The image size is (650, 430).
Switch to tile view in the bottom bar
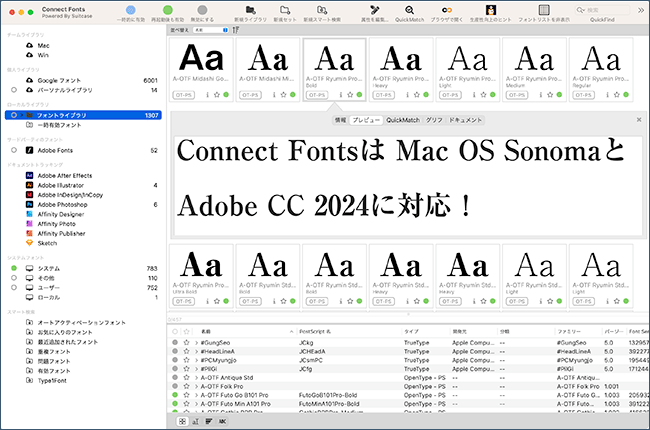coord(182,421)
